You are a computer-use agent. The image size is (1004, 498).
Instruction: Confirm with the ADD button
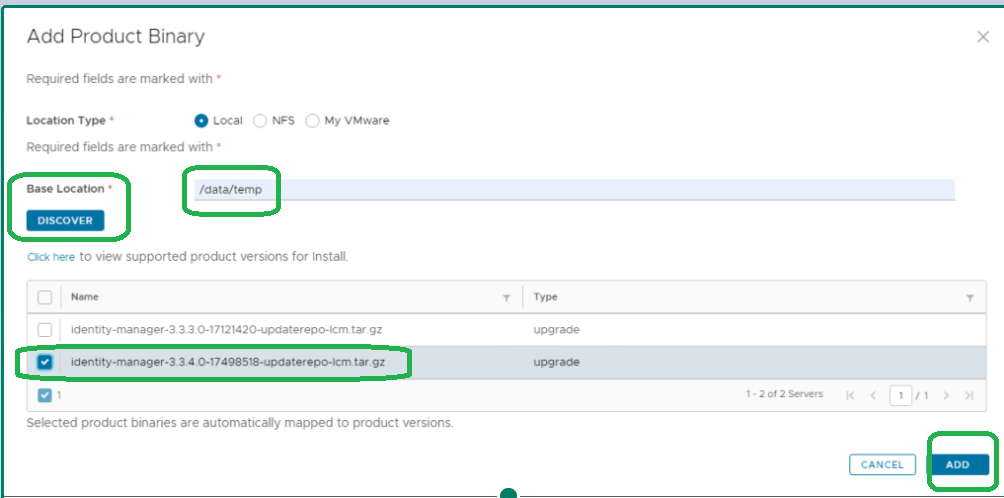pyautogui.click(x=958, y=465)
